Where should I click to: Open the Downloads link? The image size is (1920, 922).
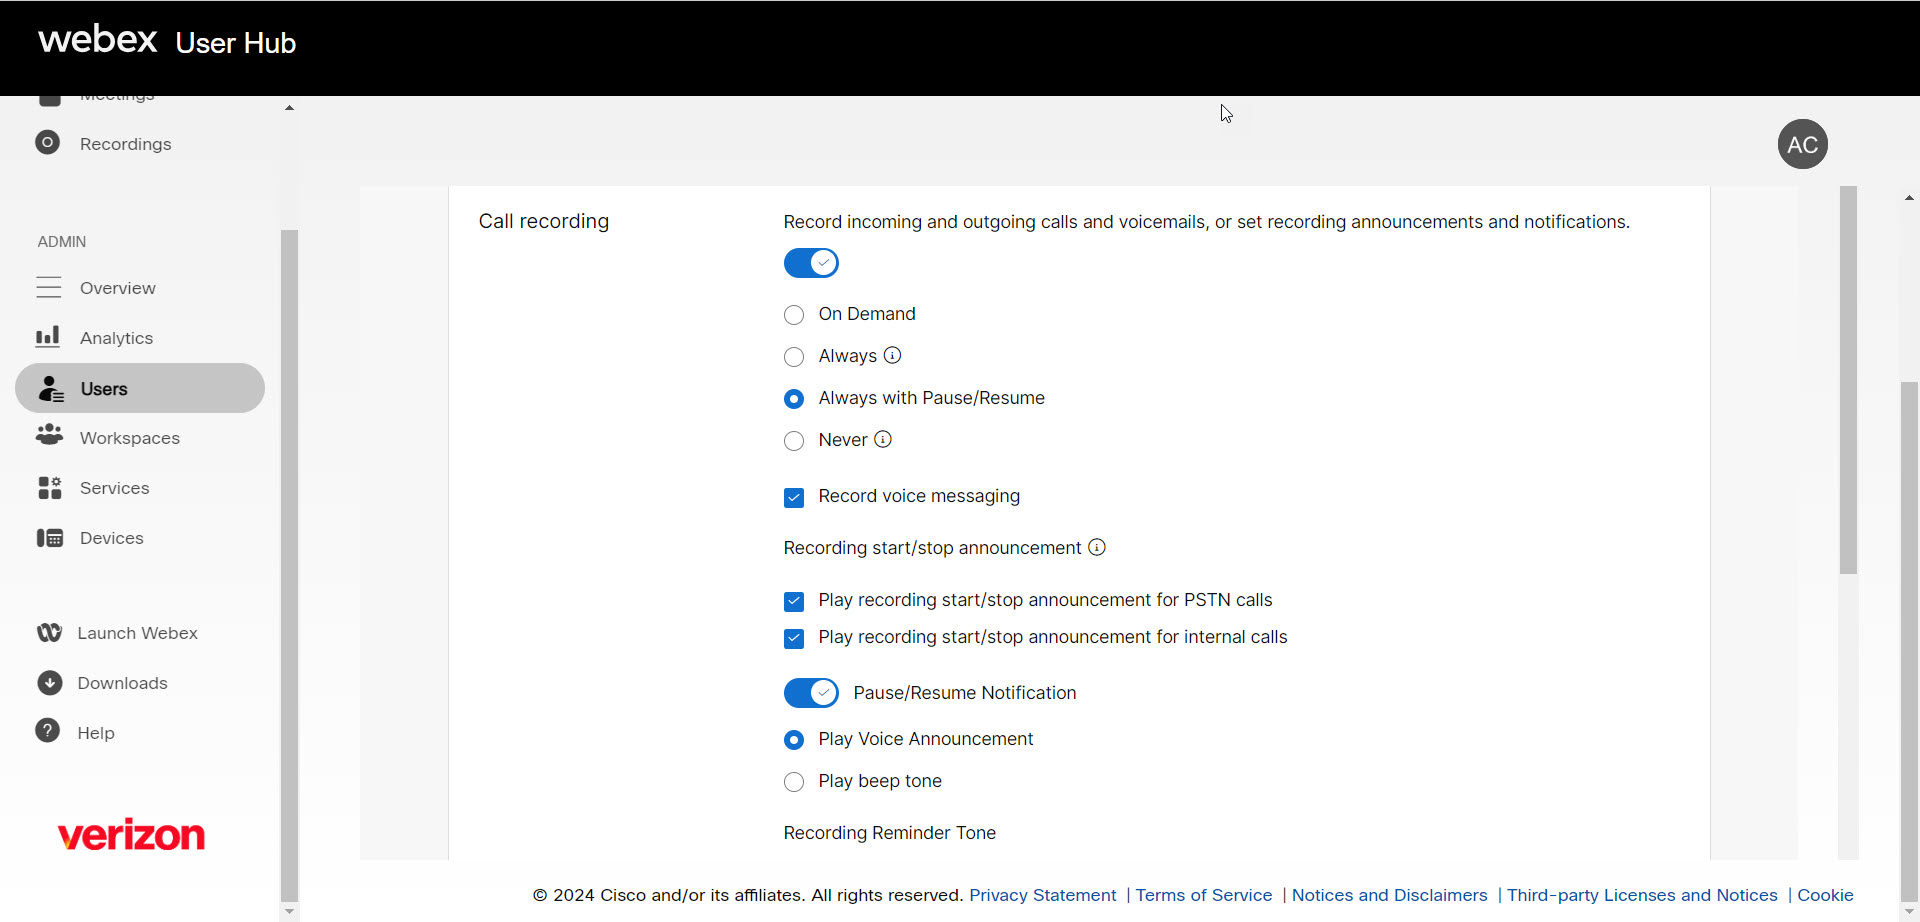[122, 683]
